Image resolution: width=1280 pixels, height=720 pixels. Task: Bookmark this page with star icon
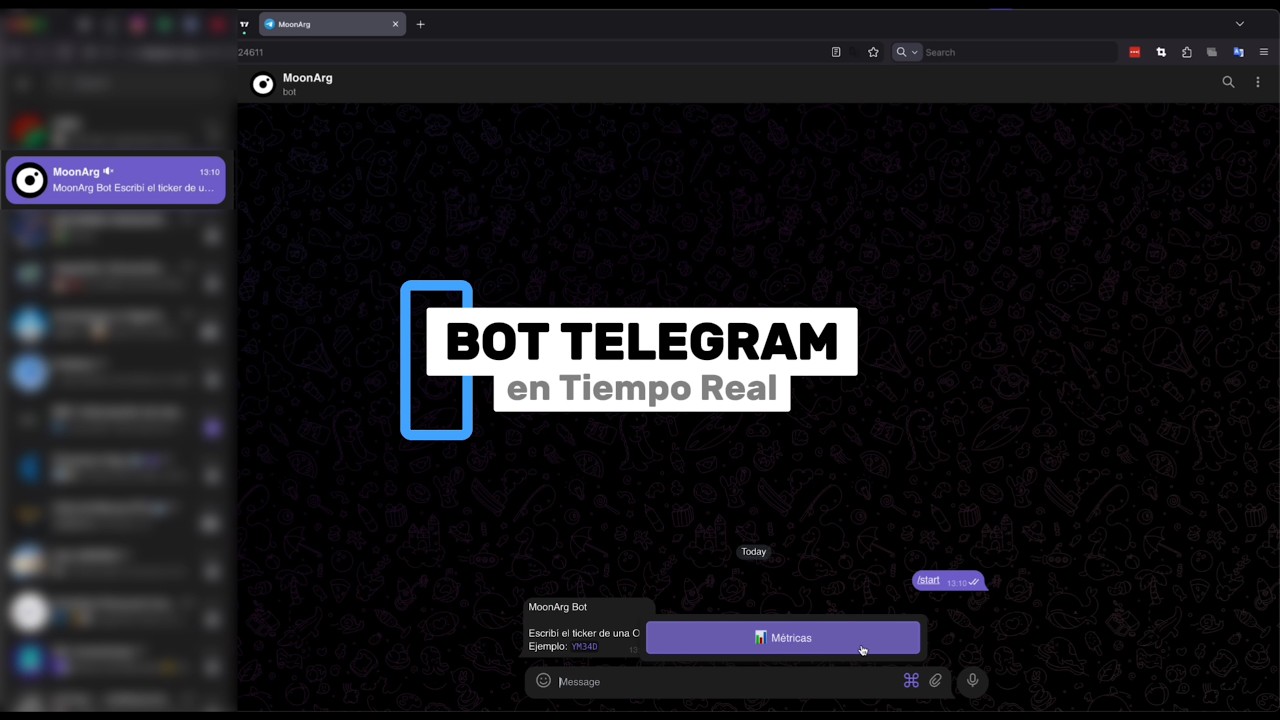tap(873, 52)
